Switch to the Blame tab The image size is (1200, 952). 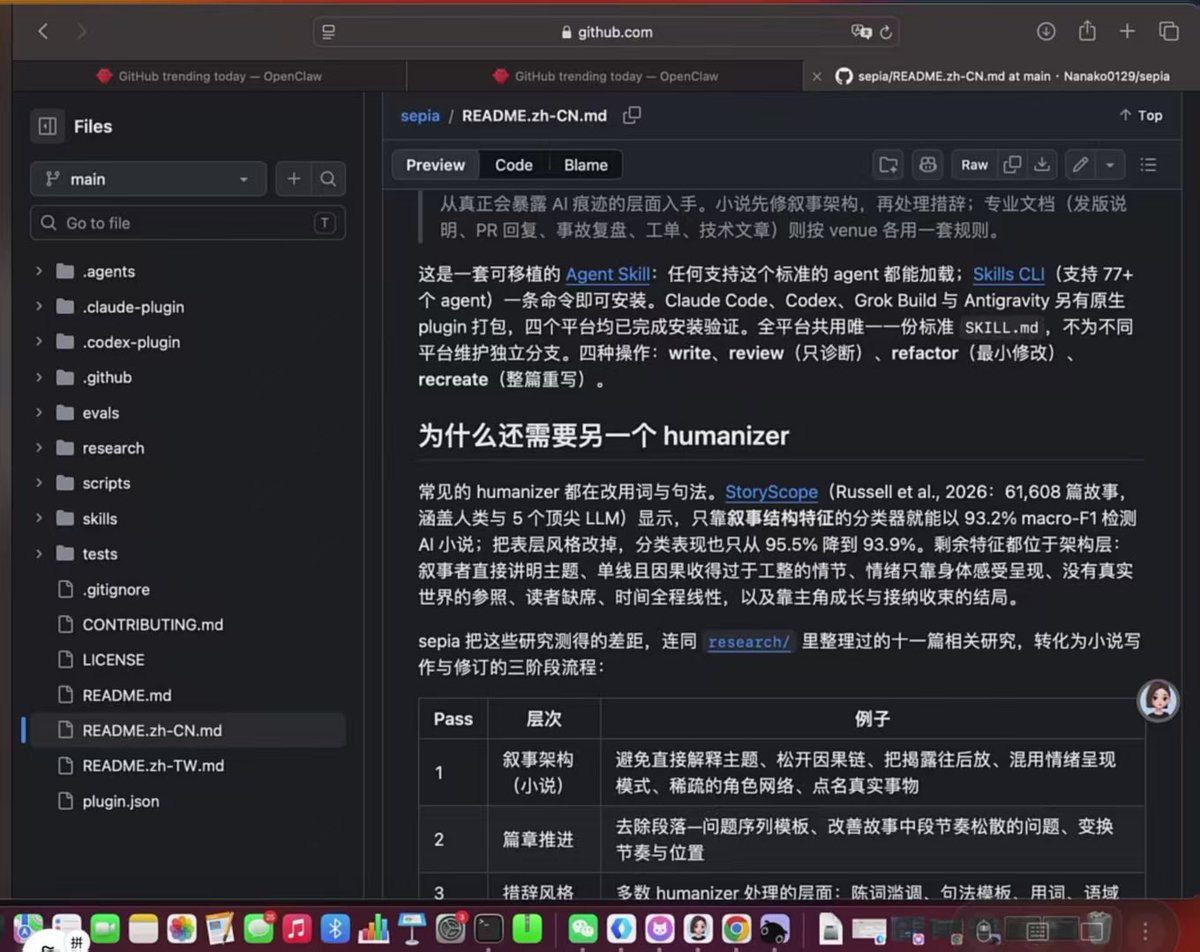coord(585,165)
